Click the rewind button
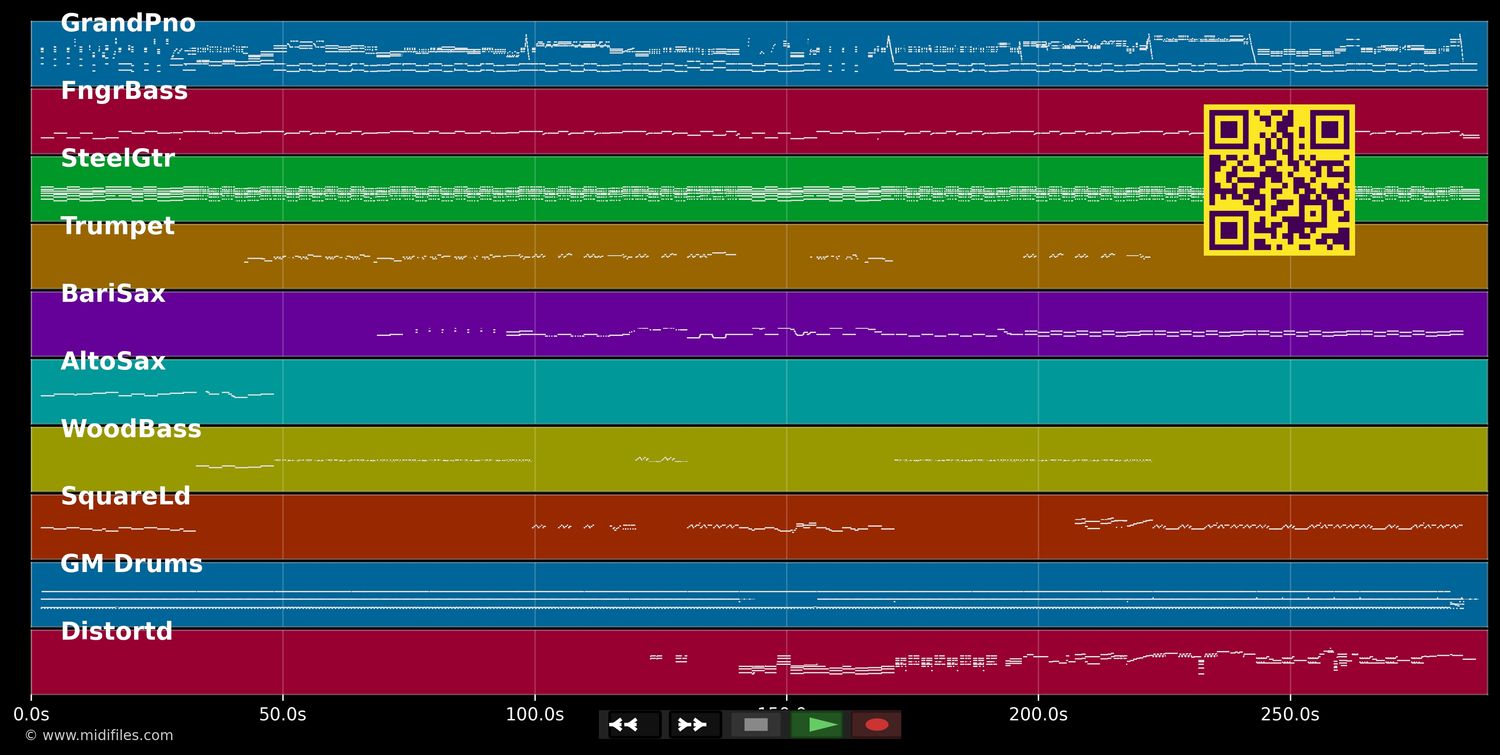The width and height of the screenshot is (1500, 755). point(633,725)
